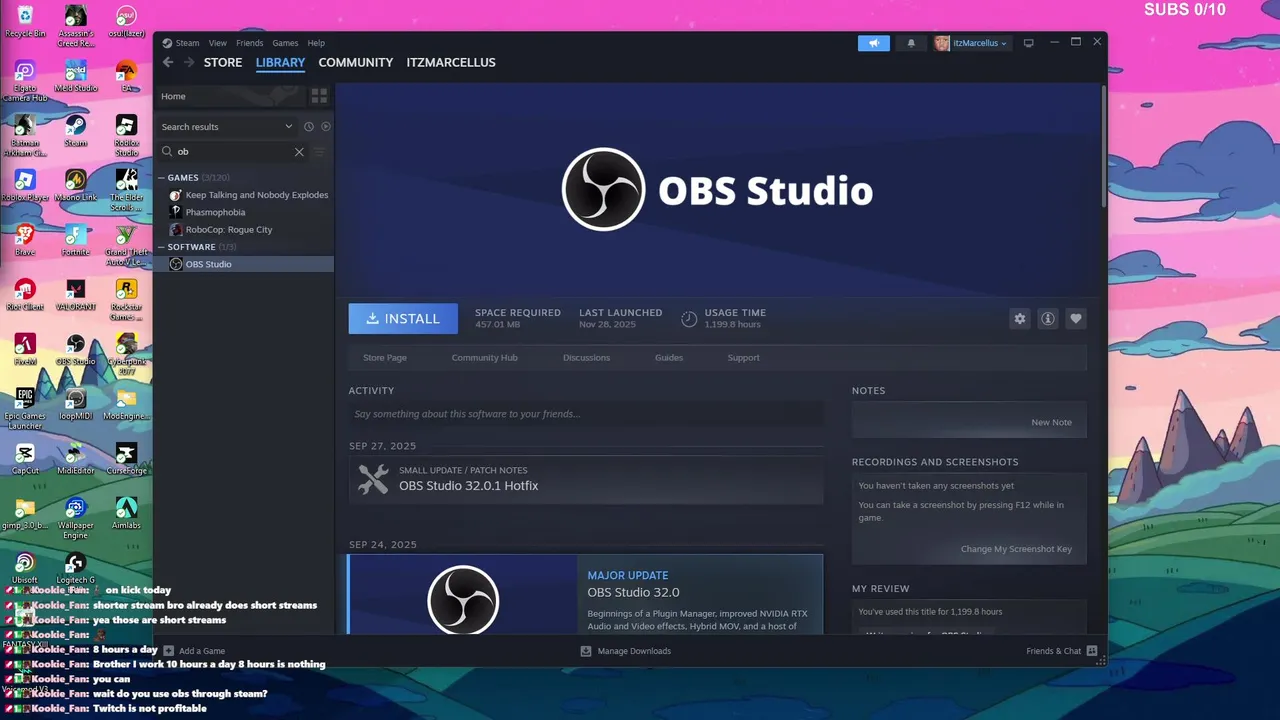
Task: Select the VALORANT desktop shortcut
Action: click(76, 295)
